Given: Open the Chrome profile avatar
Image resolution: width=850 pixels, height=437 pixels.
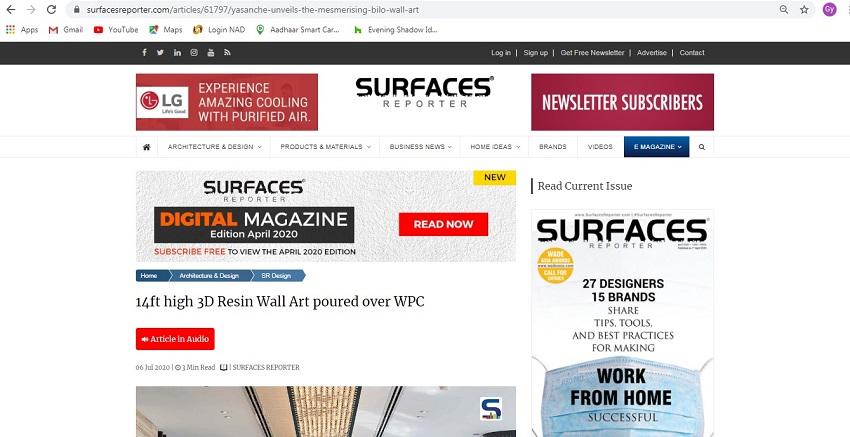Looking at the screenshot, I should click(x=829, y=9).
